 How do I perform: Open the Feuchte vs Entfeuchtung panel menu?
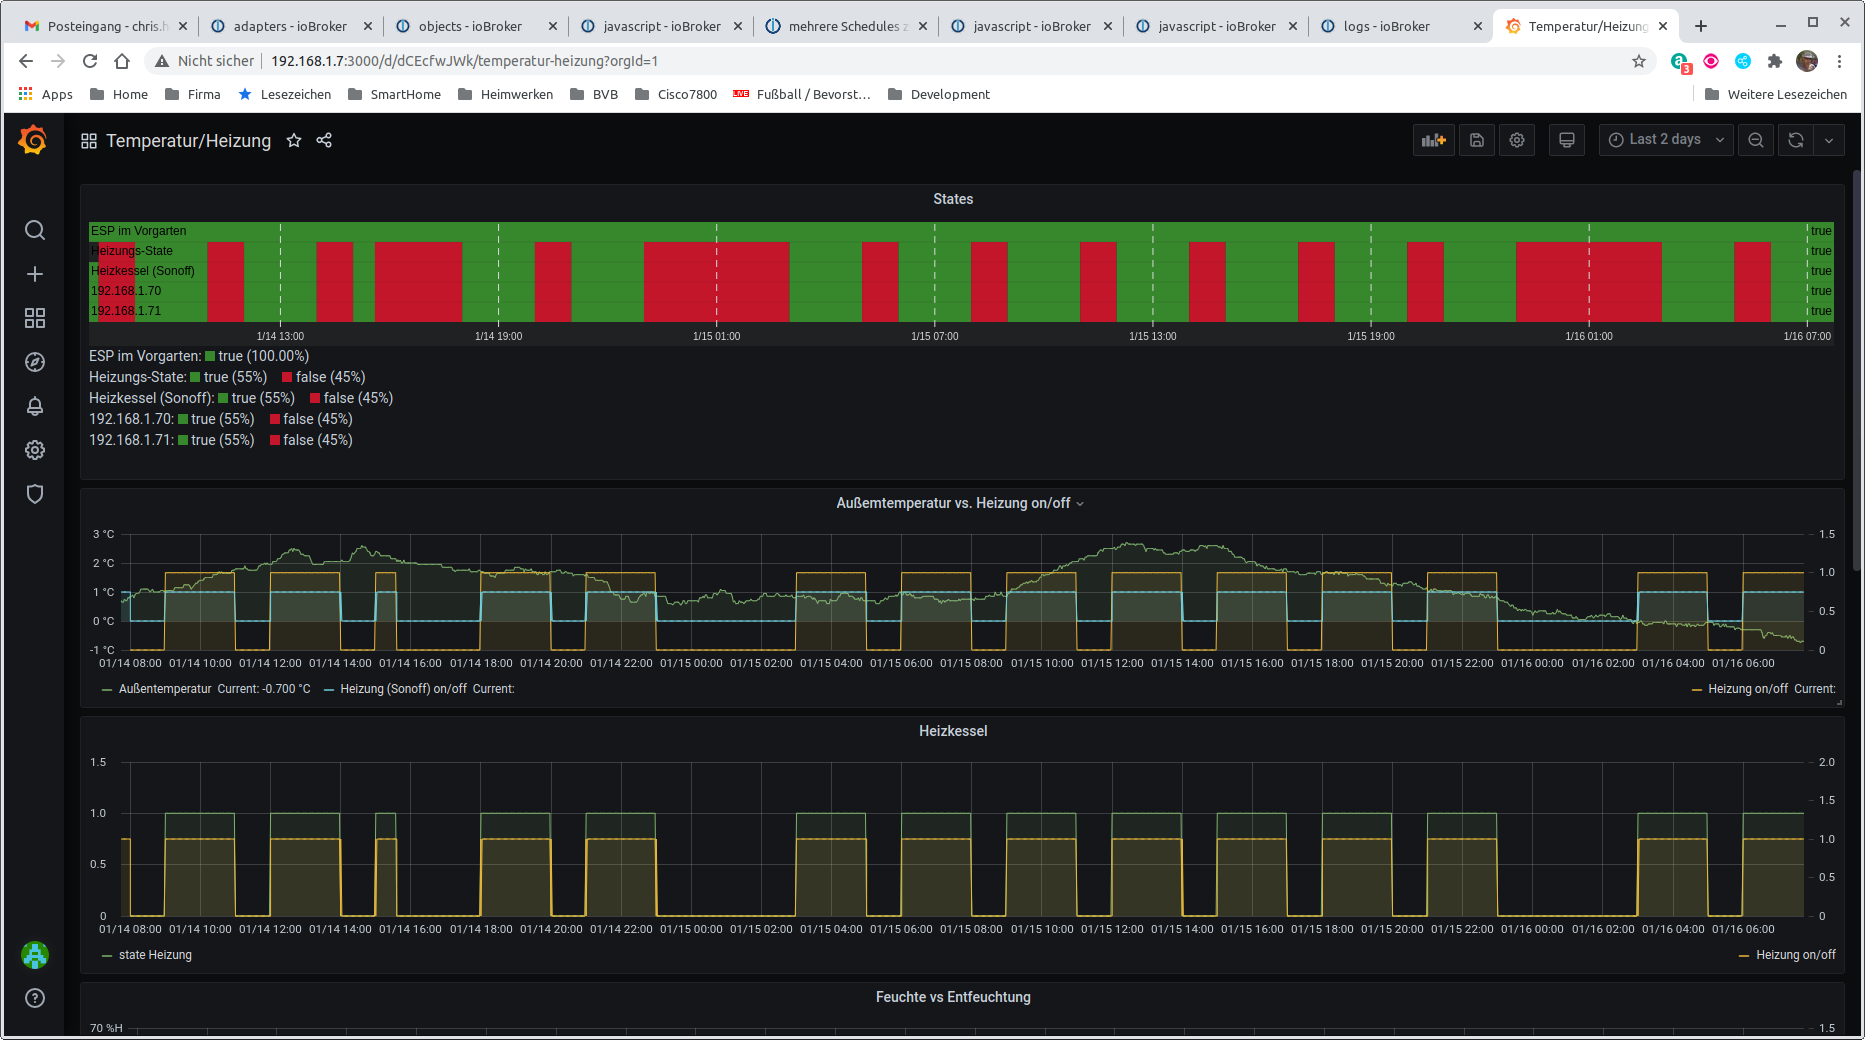tap(953, 997)
